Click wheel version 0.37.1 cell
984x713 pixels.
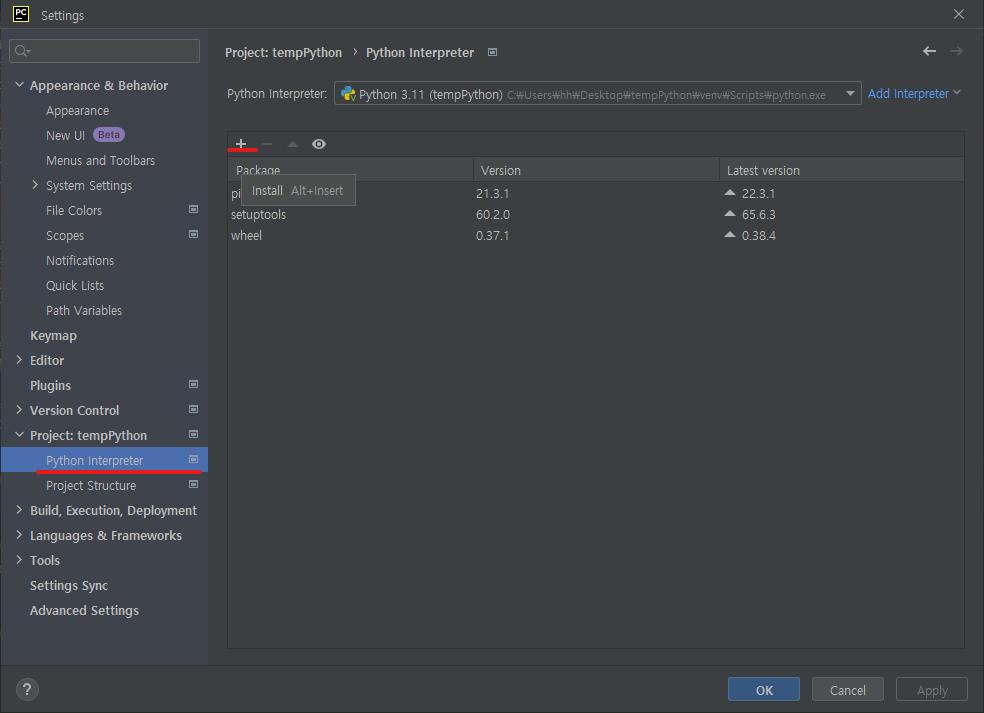(493, 235)
